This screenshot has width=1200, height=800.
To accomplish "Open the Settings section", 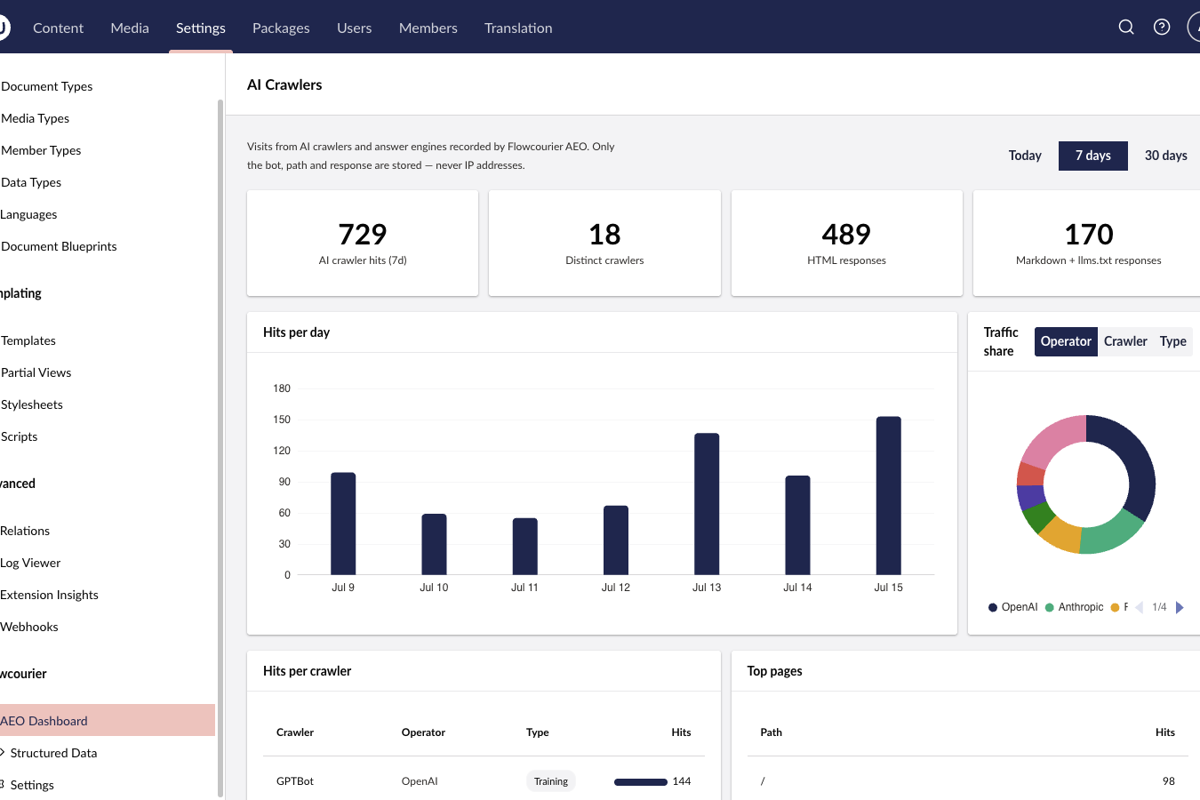I will point(201,28).
